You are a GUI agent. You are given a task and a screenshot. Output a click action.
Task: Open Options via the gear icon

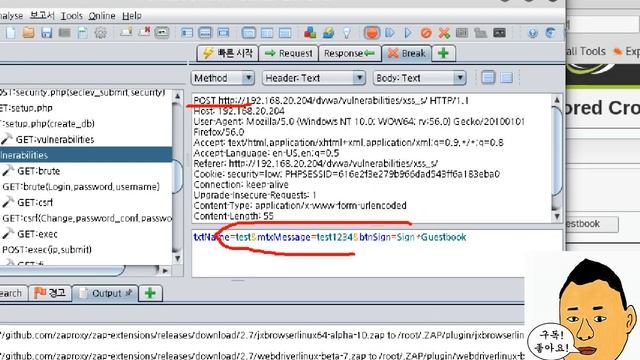coord(100,33)
